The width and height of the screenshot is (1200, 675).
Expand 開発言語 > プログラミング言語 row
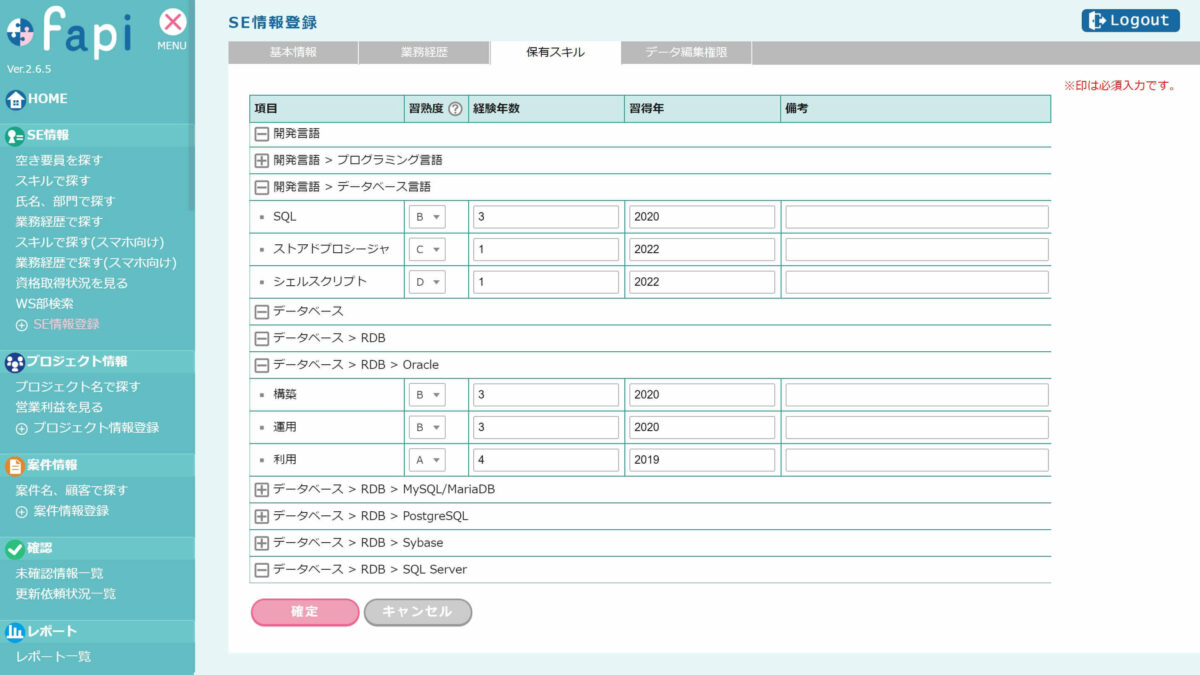(x=262, y=160)
